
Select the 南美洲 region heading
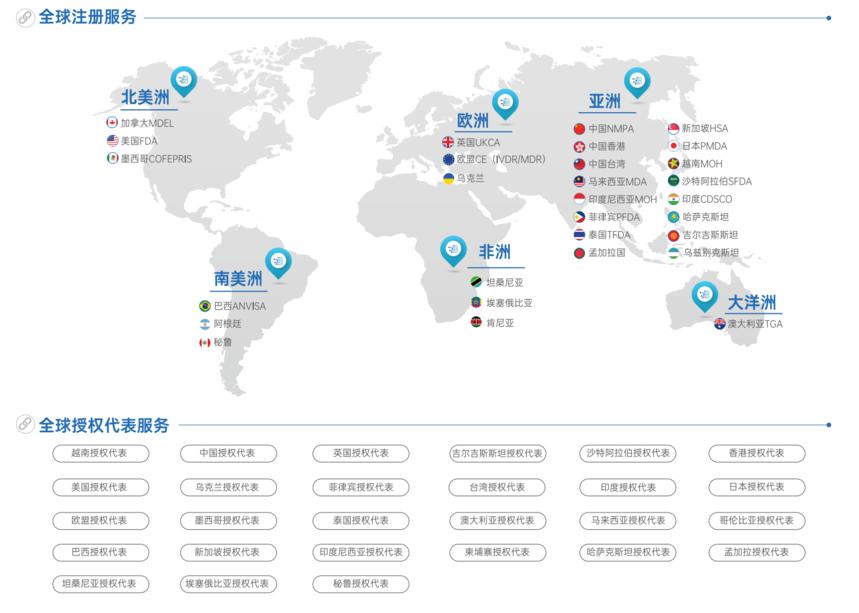pyautogui.click(x=238, y=278)
